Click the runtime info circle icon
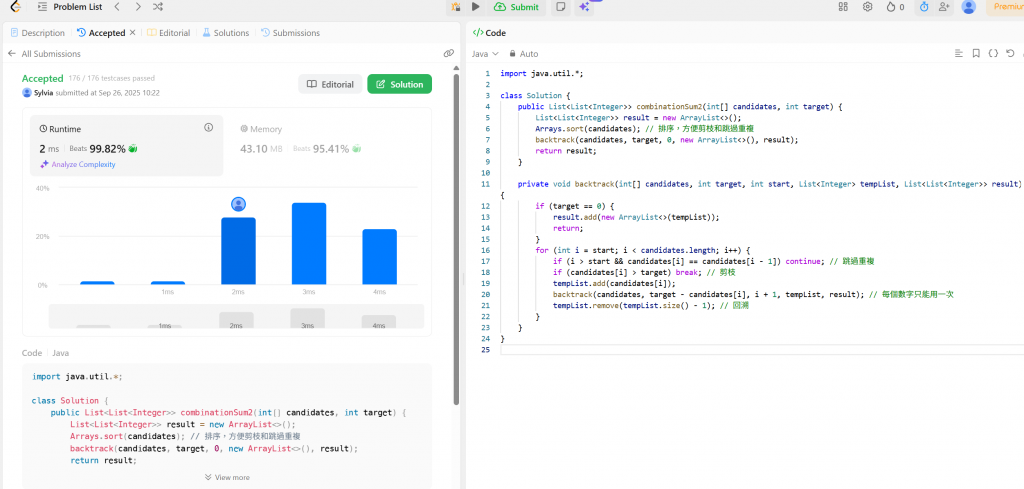The width and height of the screenshot is (1024, 489). 208,127
